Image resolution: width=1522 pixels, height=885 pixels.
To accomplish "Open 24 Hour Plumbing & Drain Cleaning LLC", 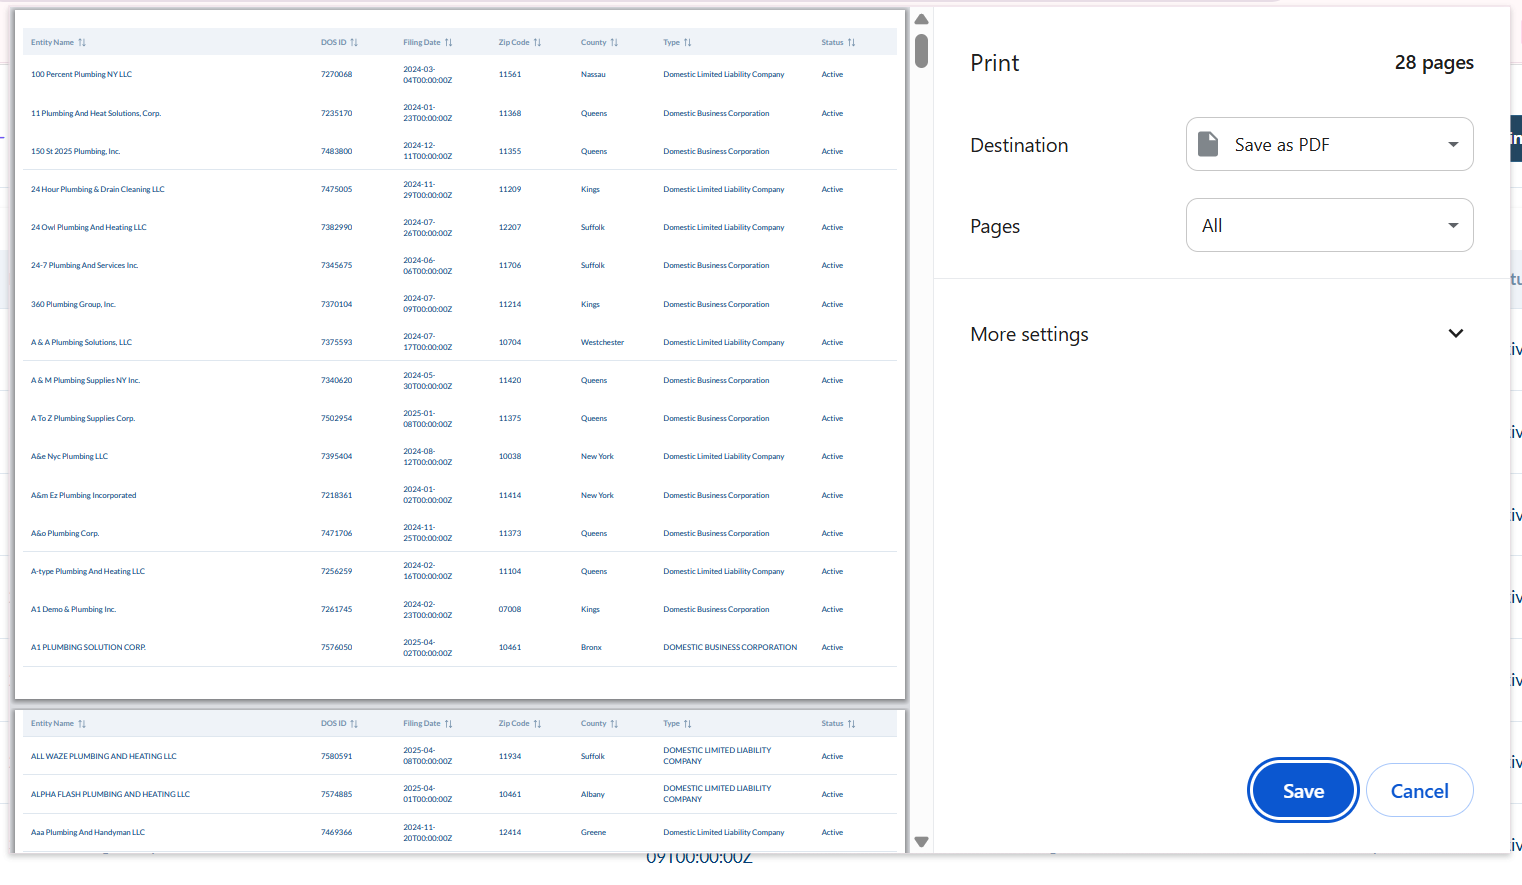I will (x=98, y=189).
